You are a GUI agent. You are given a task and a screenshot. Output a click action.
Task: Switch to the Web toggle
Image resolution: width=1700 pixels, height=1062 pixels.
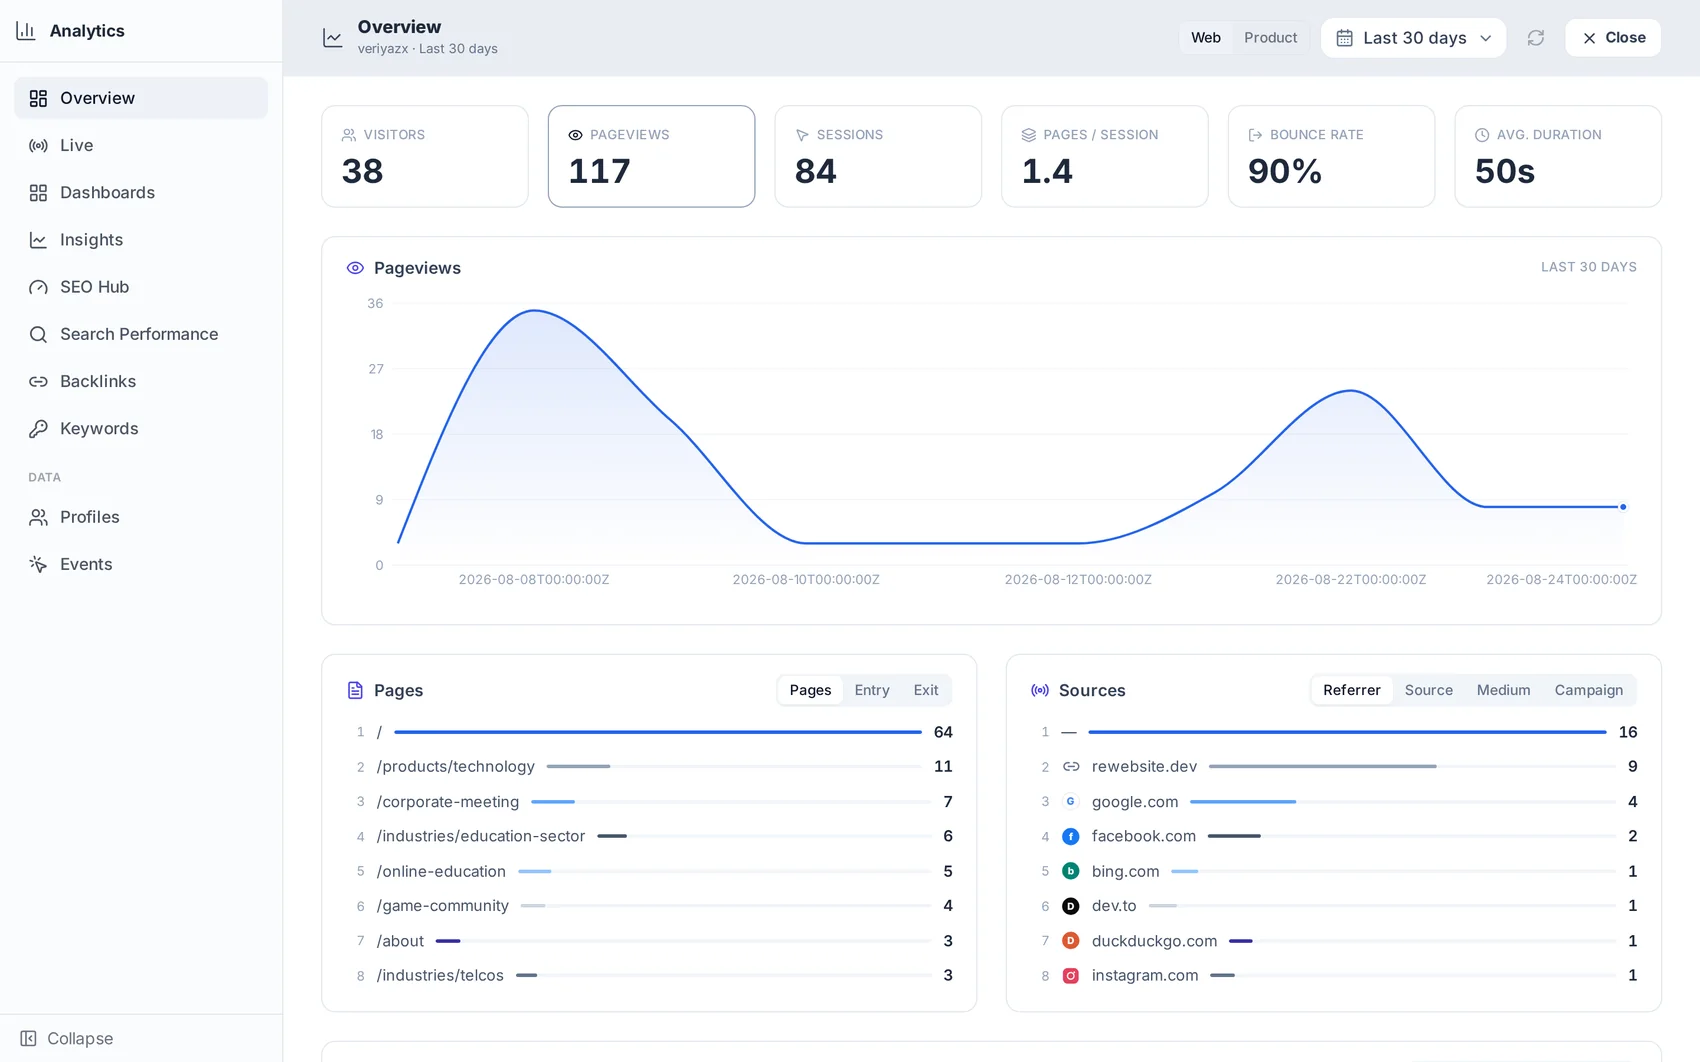coord(1206,38)
